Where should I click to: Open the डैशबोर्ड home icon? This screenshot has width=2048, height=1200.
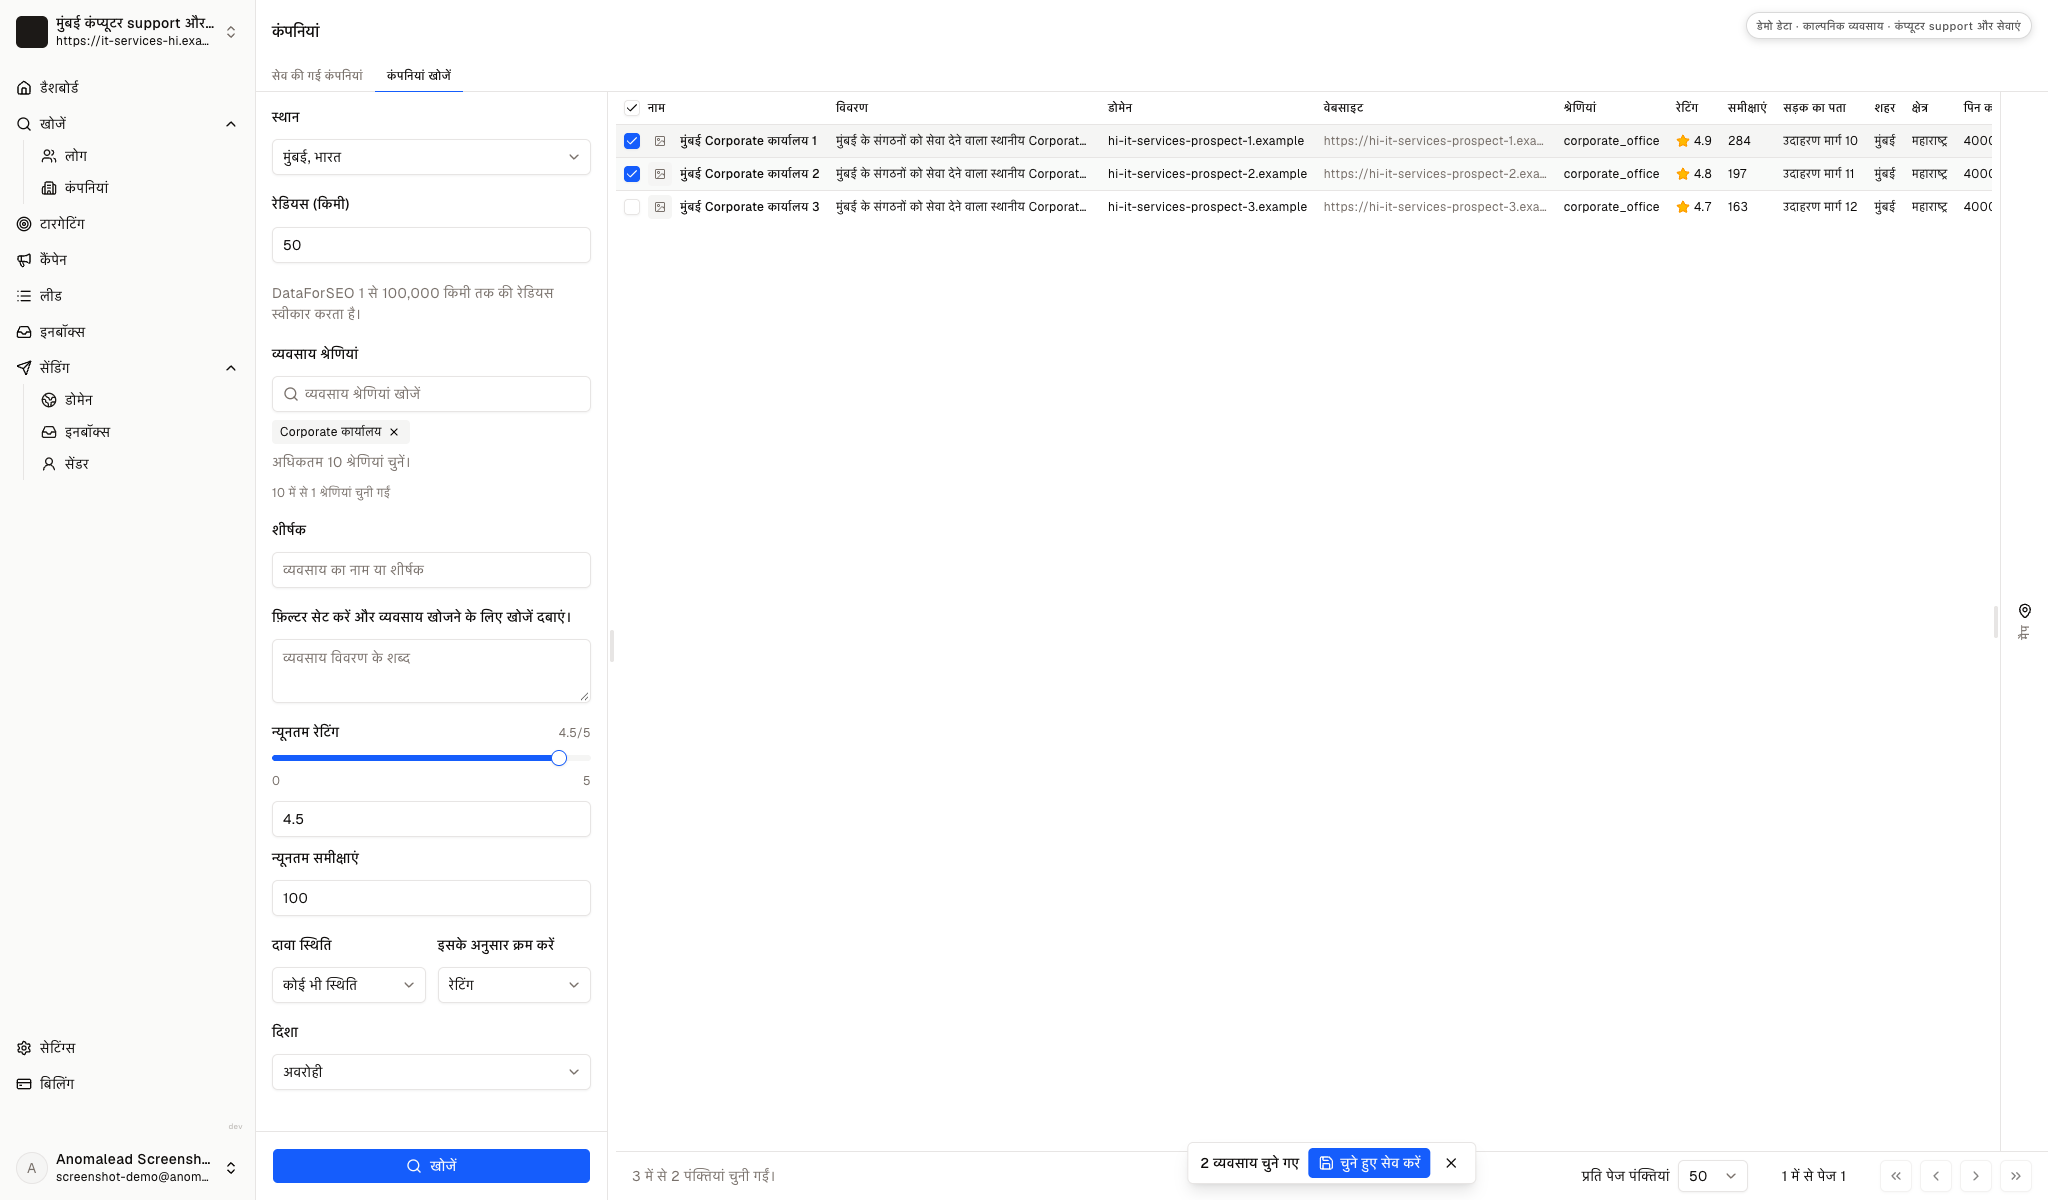point(24,88)
